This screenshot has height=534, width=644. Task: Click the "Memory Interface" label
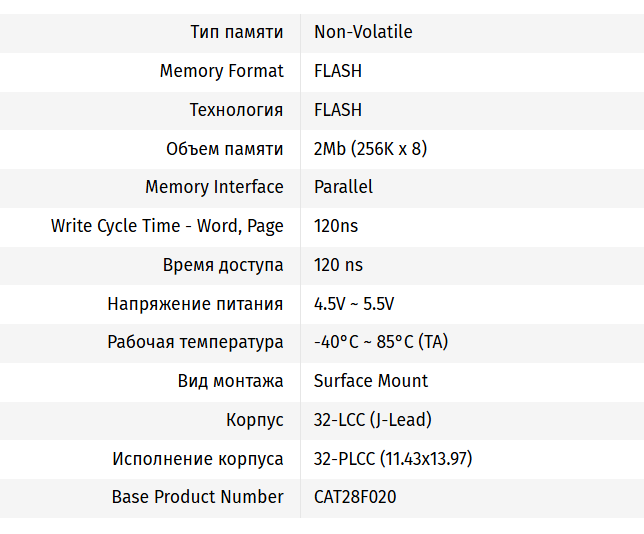pos(214,187)
